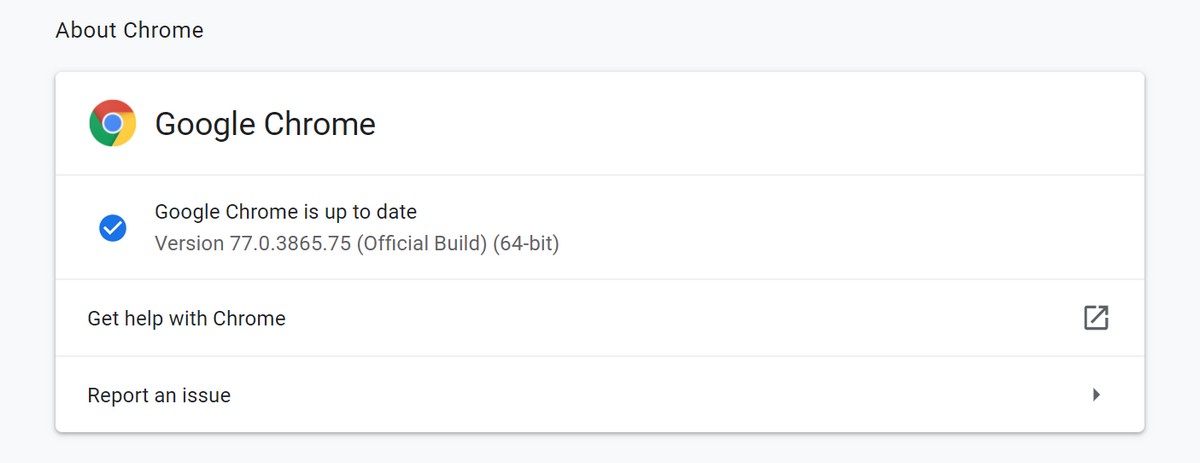Click blank middle area of Get help row
1200x463 pixels.
pos(680,318)
